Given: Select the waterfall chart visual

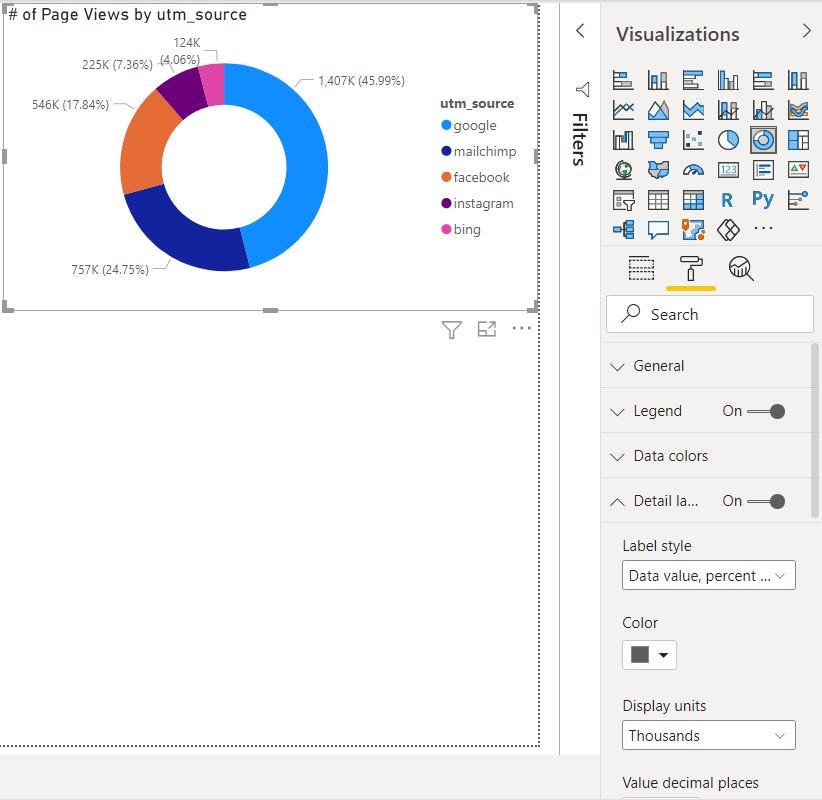Looking at the screenshot, I should point(623,140).
